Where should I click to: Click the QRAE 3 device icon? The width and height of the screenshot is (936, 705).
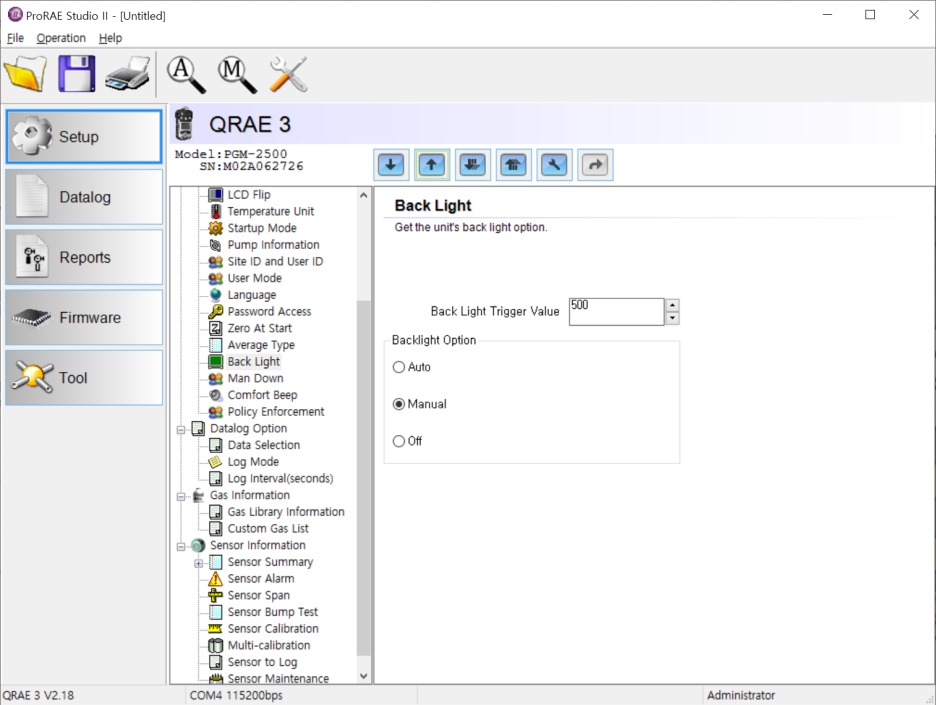184,124
